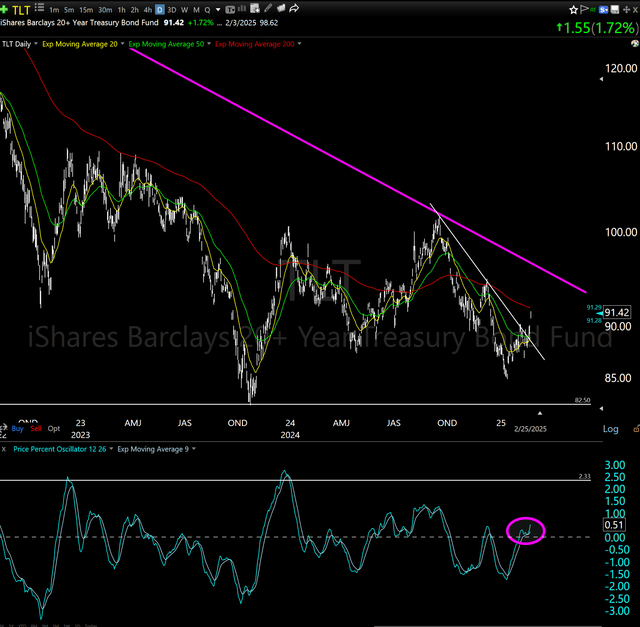
Task: Click the save chart disk icon
Action: (615, 9)
